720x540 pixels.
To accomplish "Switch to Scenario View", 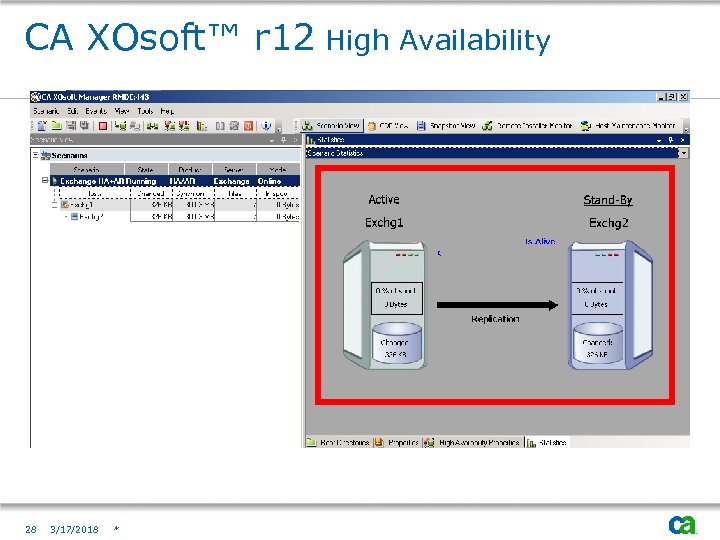I will click(x=332, y=125).
